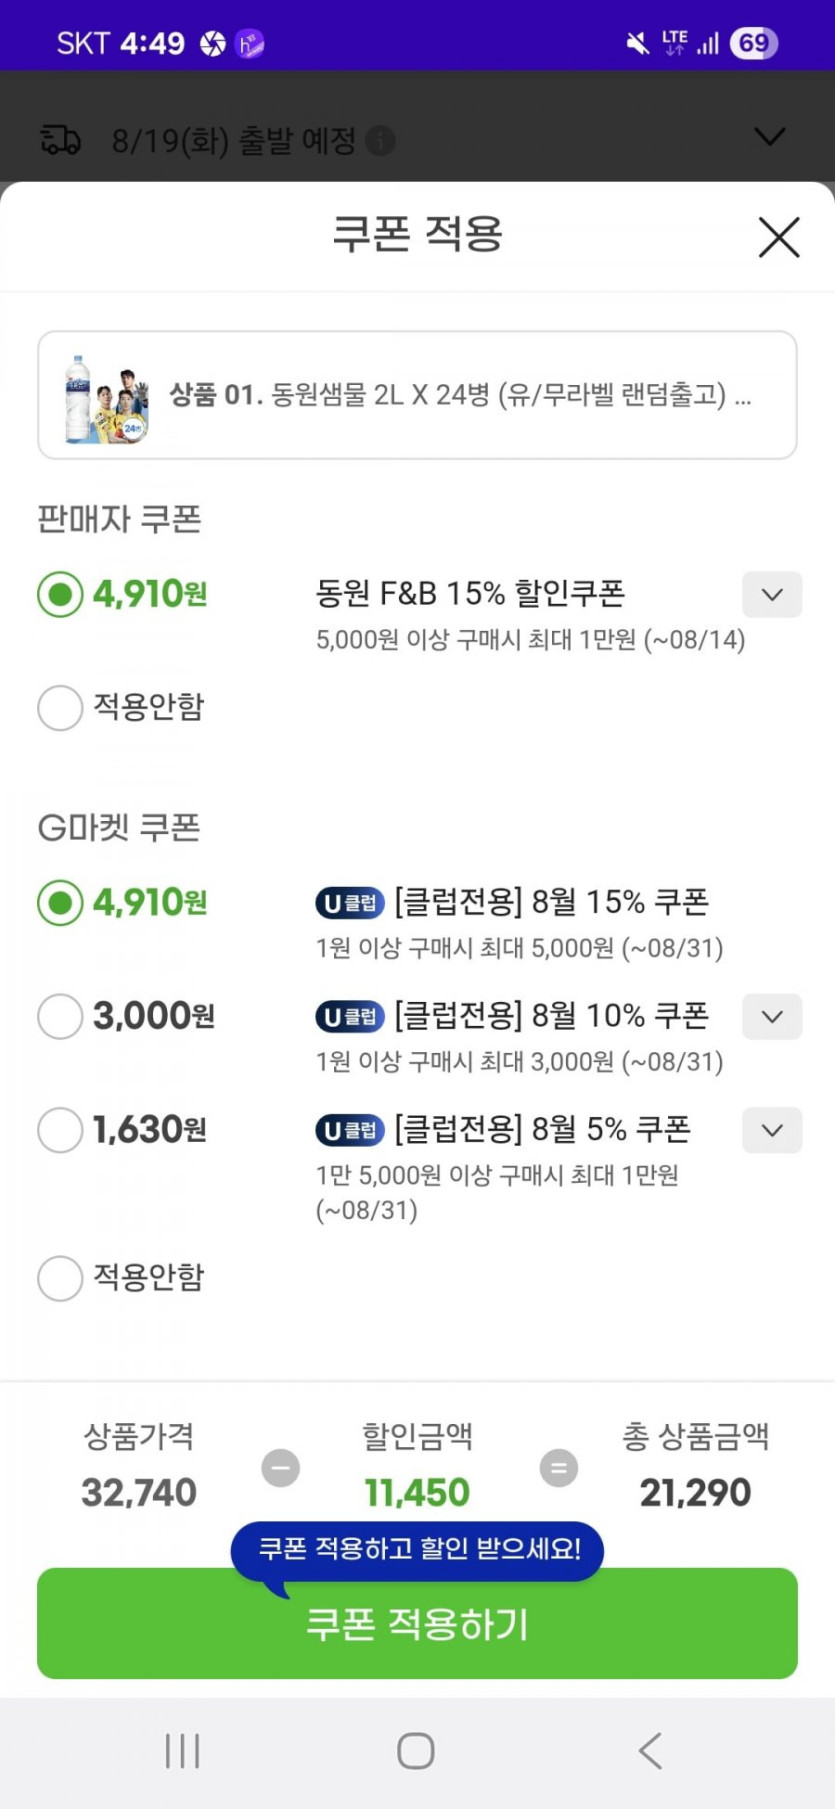The height and width of the screenshot is (1809, 835).
Task: Select 적용안함 under G마켓 쿠폰
Action: click(x=60, y=1278)
